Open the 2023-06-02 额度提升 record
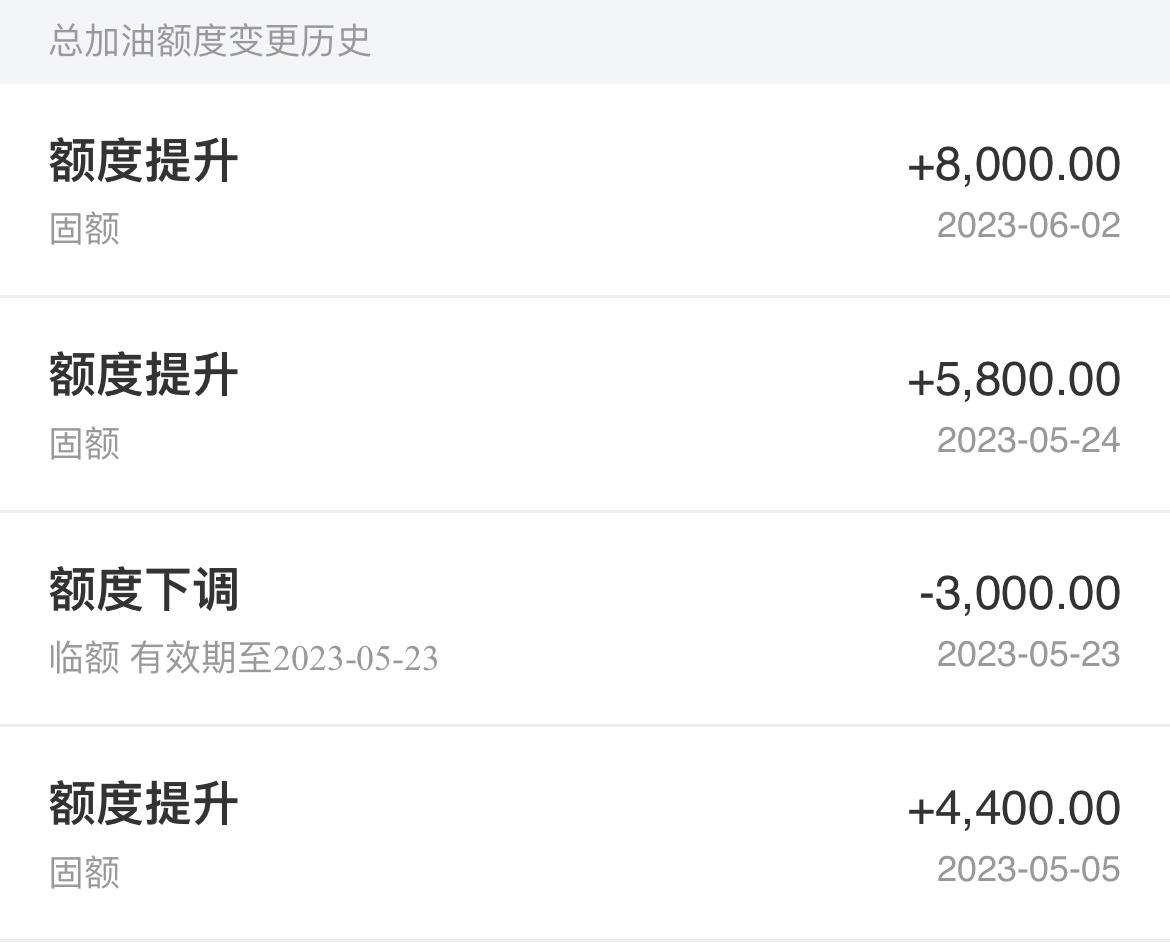This screenshot has height=949, width=1170. [x=585, y=190]
